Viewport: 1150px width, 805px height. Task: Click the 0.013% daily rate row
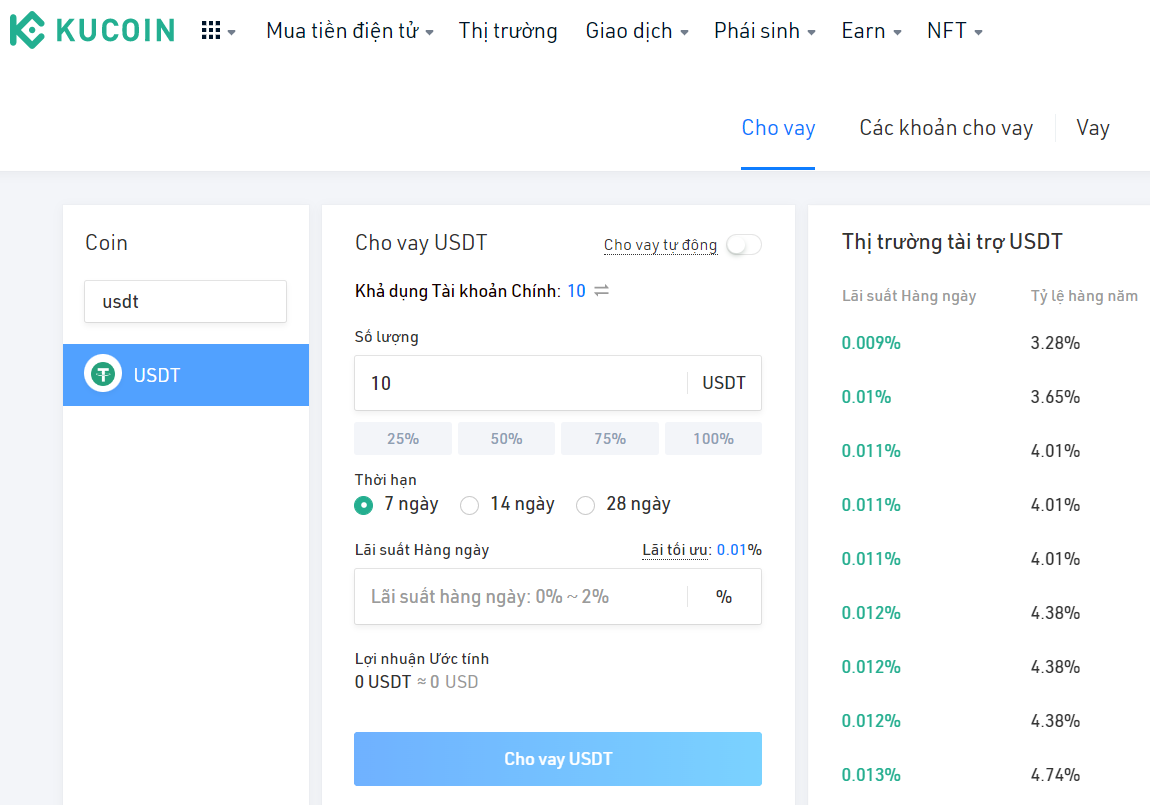pyautogui.click(x=871, y=775)
